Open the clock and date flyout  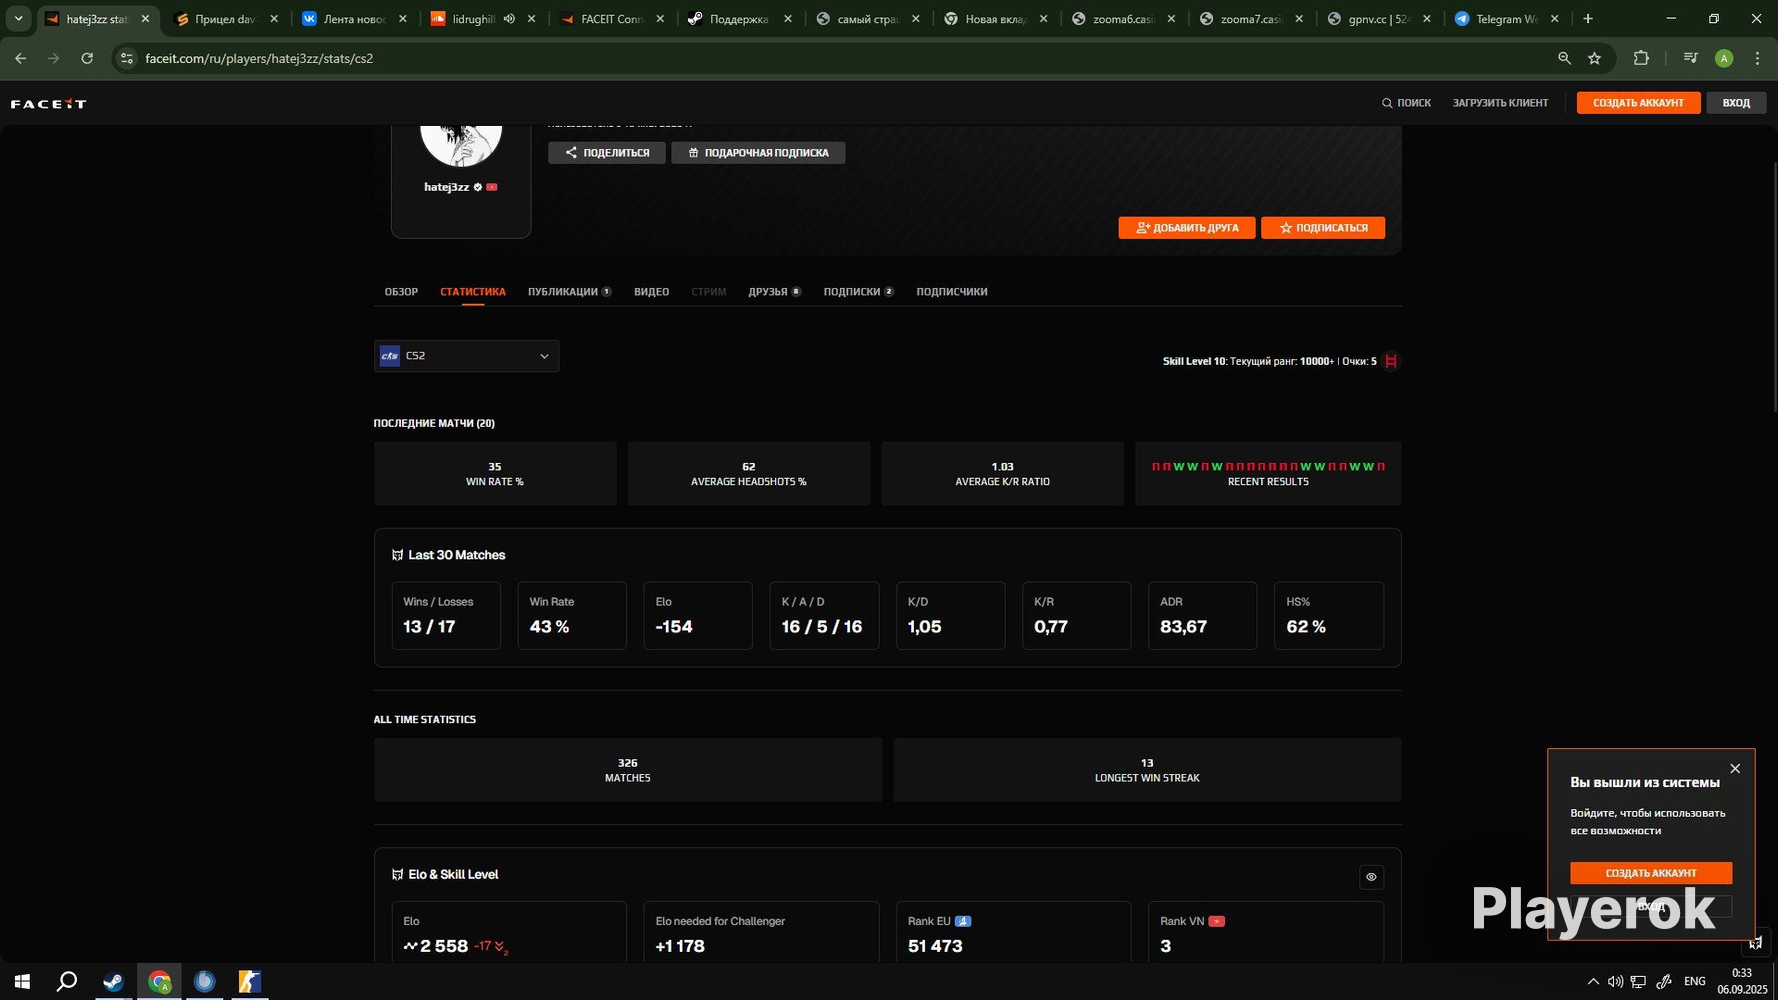tap(1742, 981)
